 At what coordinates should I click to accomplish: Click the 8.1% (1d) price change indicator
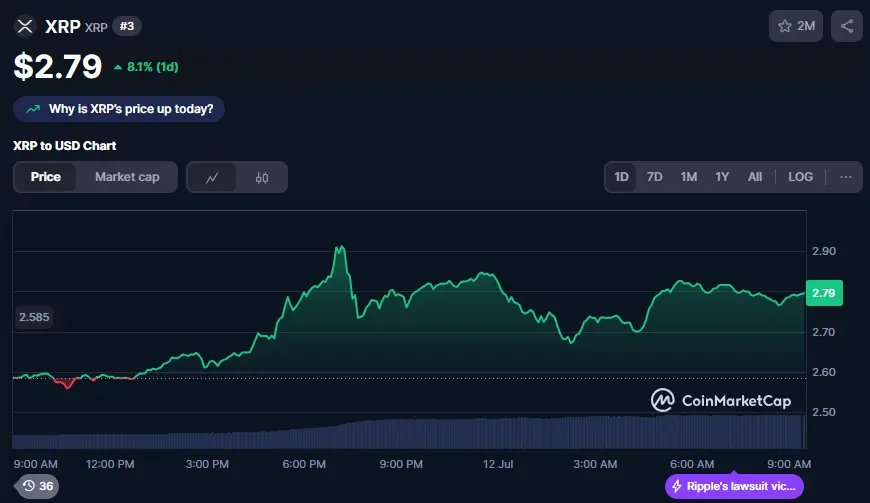click(x=146, y=67)
